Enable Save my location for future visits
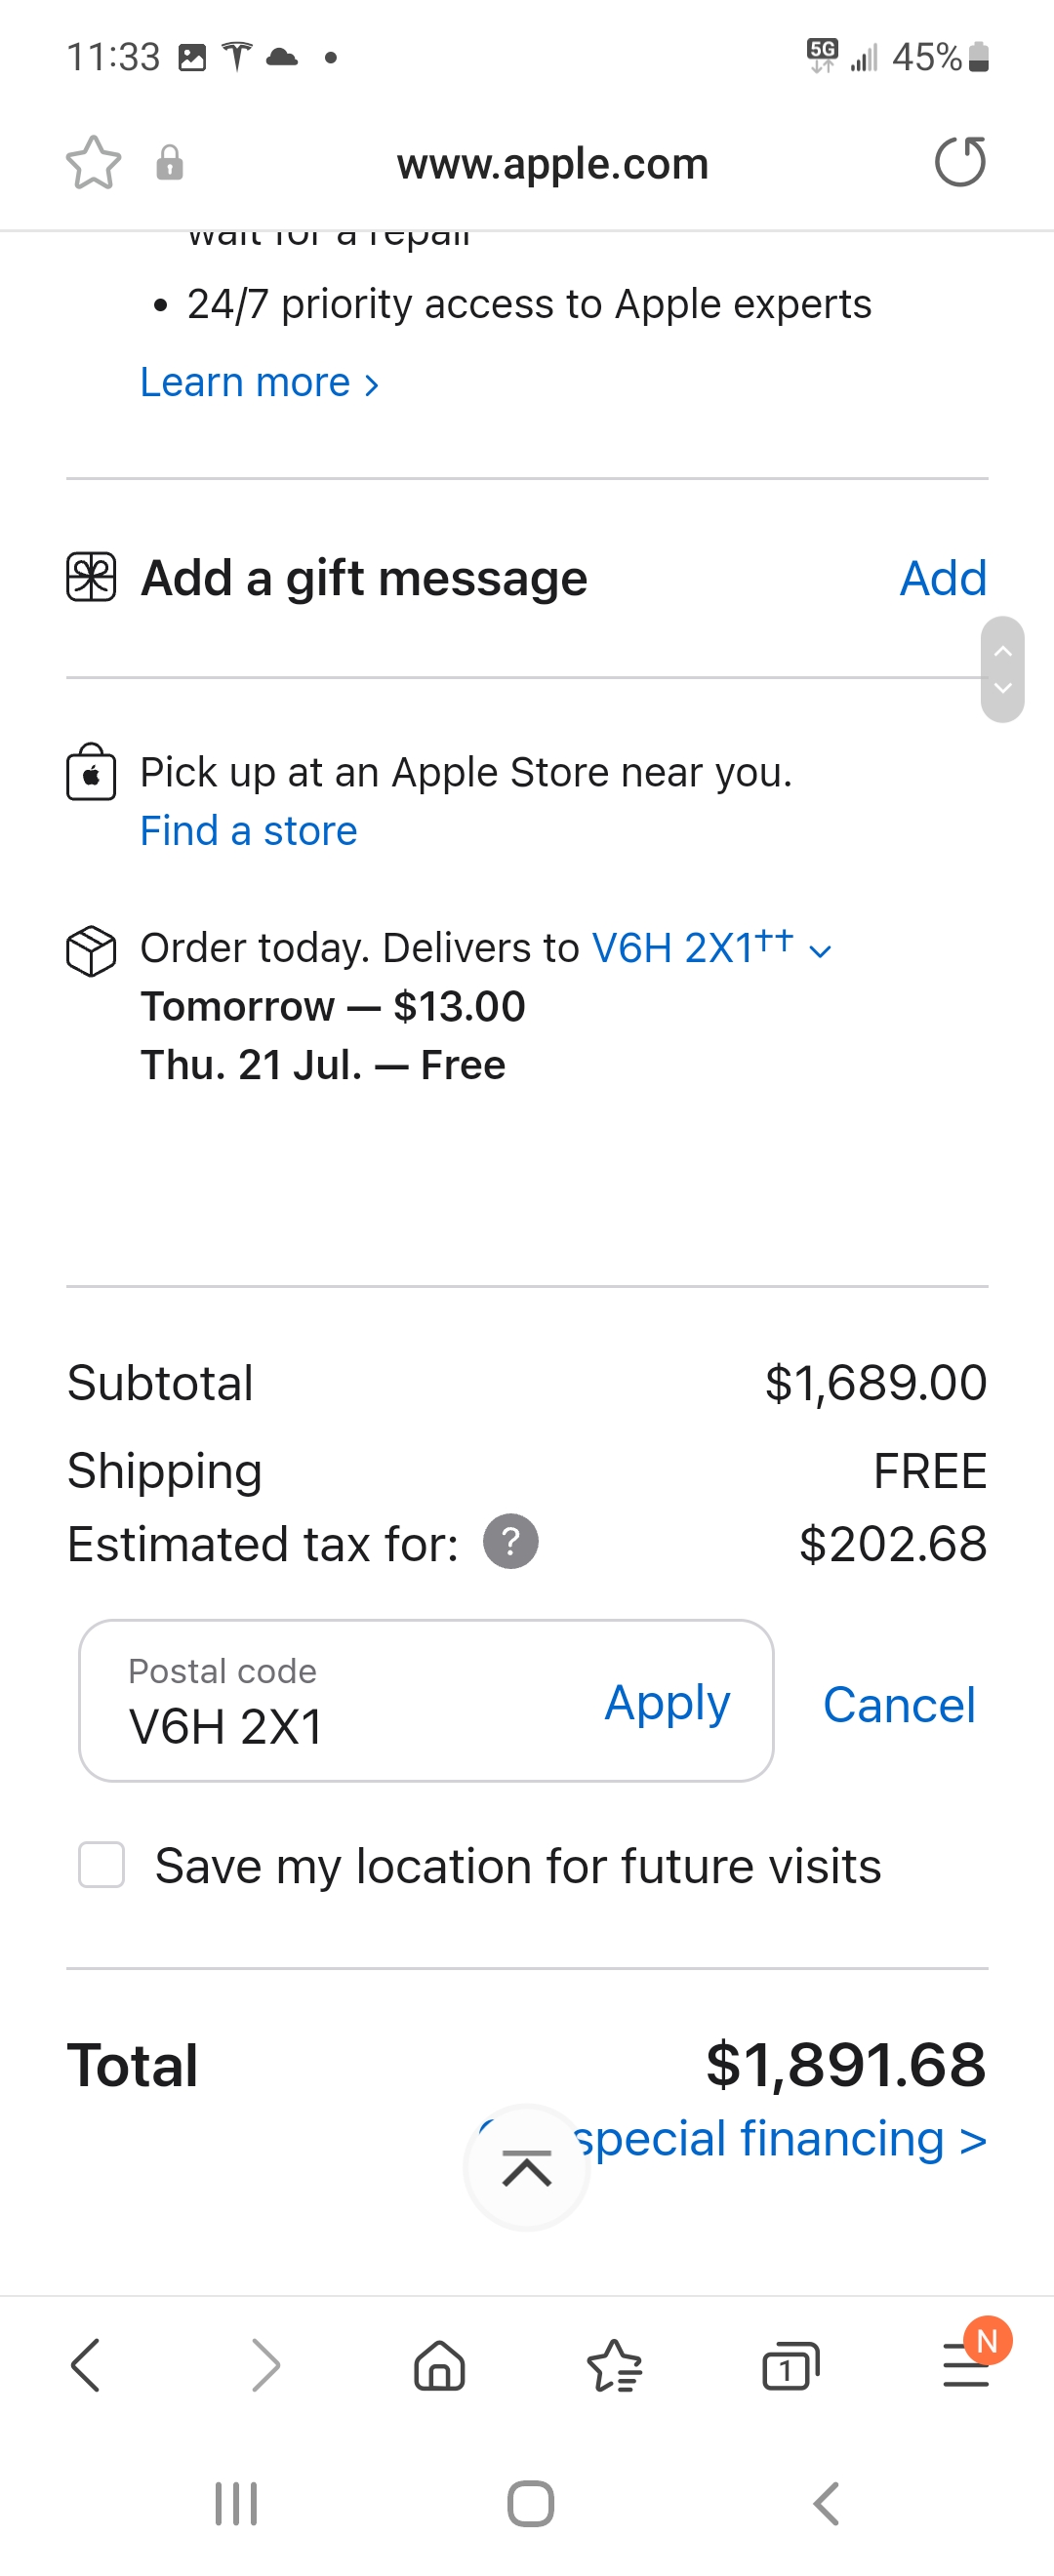 pos(102,1865)
